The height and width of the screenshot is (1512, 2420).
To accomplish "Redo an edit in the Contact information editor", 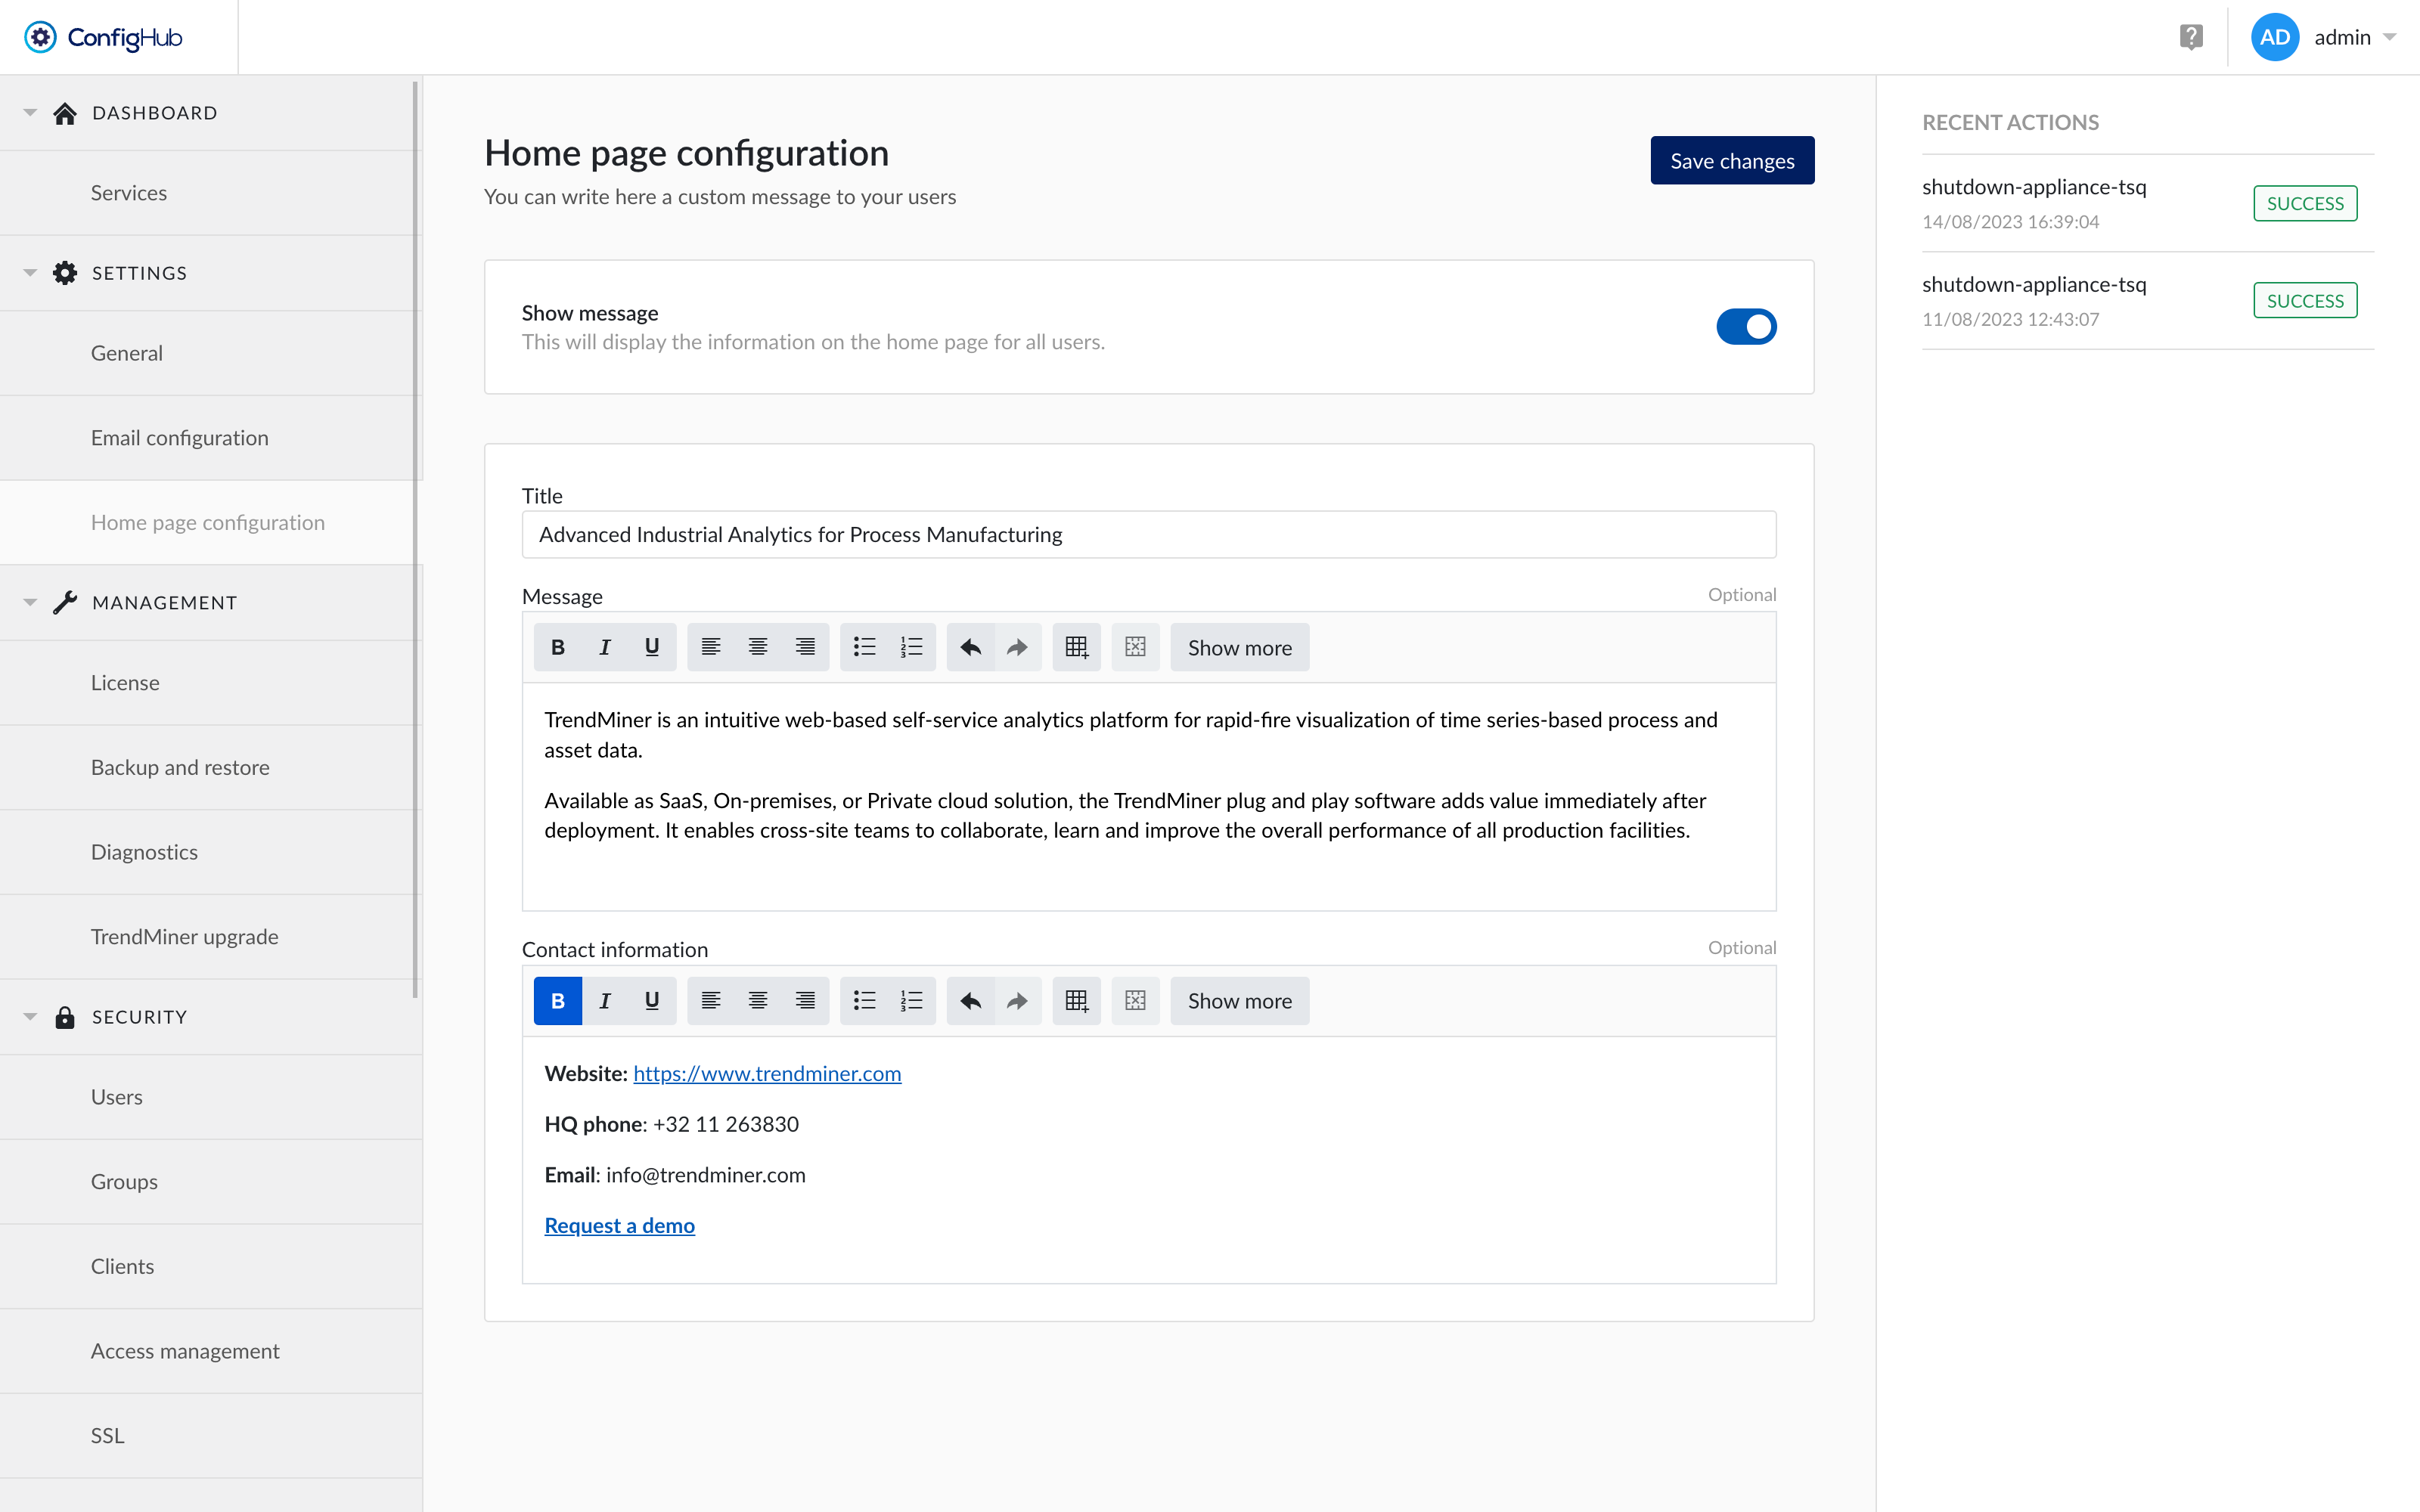I will point(1017,1000).
